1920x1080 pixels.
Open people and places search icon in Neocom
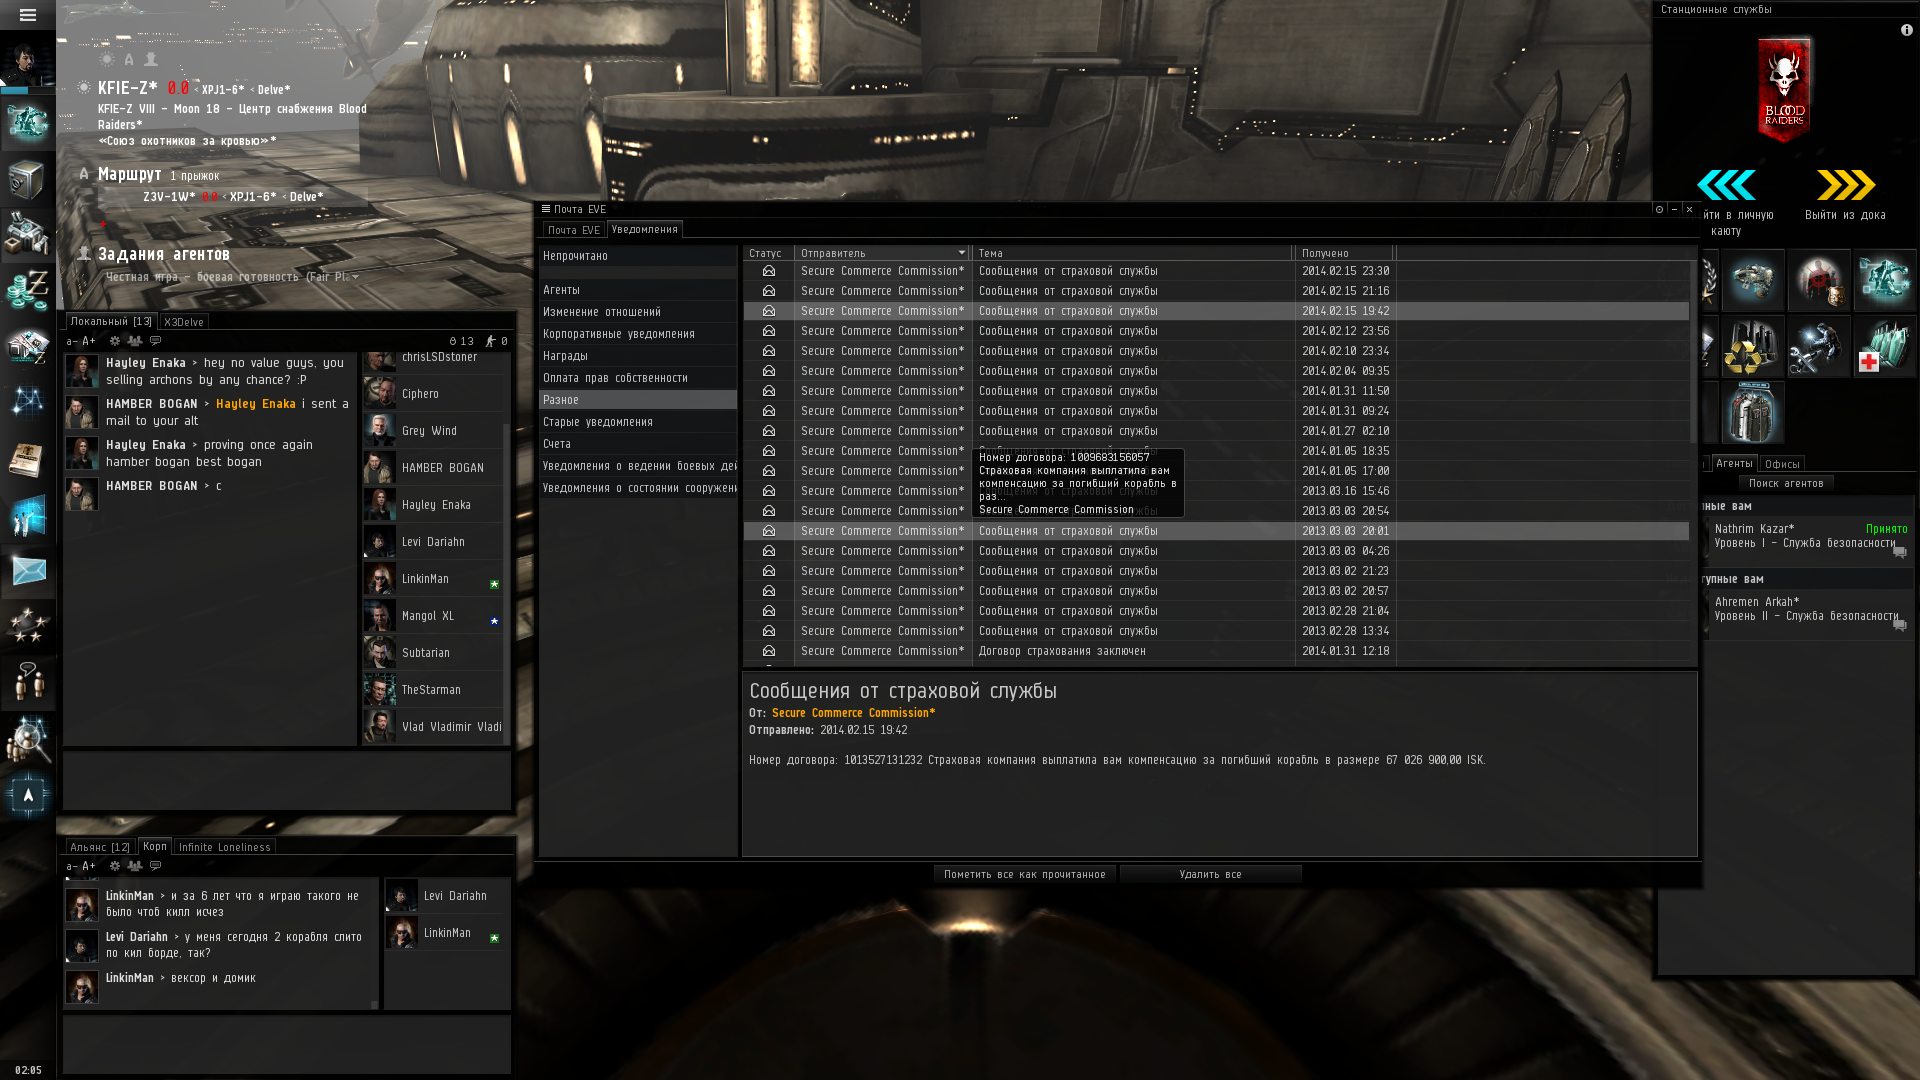coord(27,740)
